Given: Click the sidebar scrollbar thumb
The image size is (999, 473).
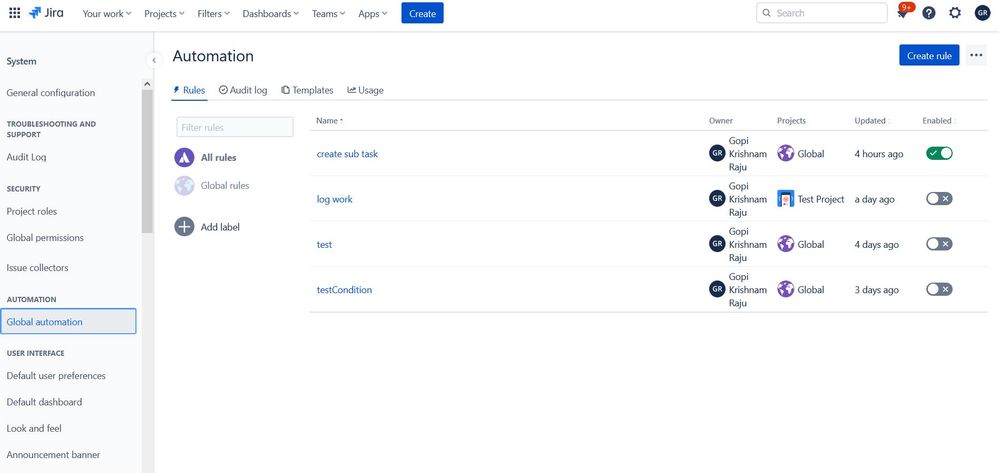Looking at the screenshot, I should 147,161.
